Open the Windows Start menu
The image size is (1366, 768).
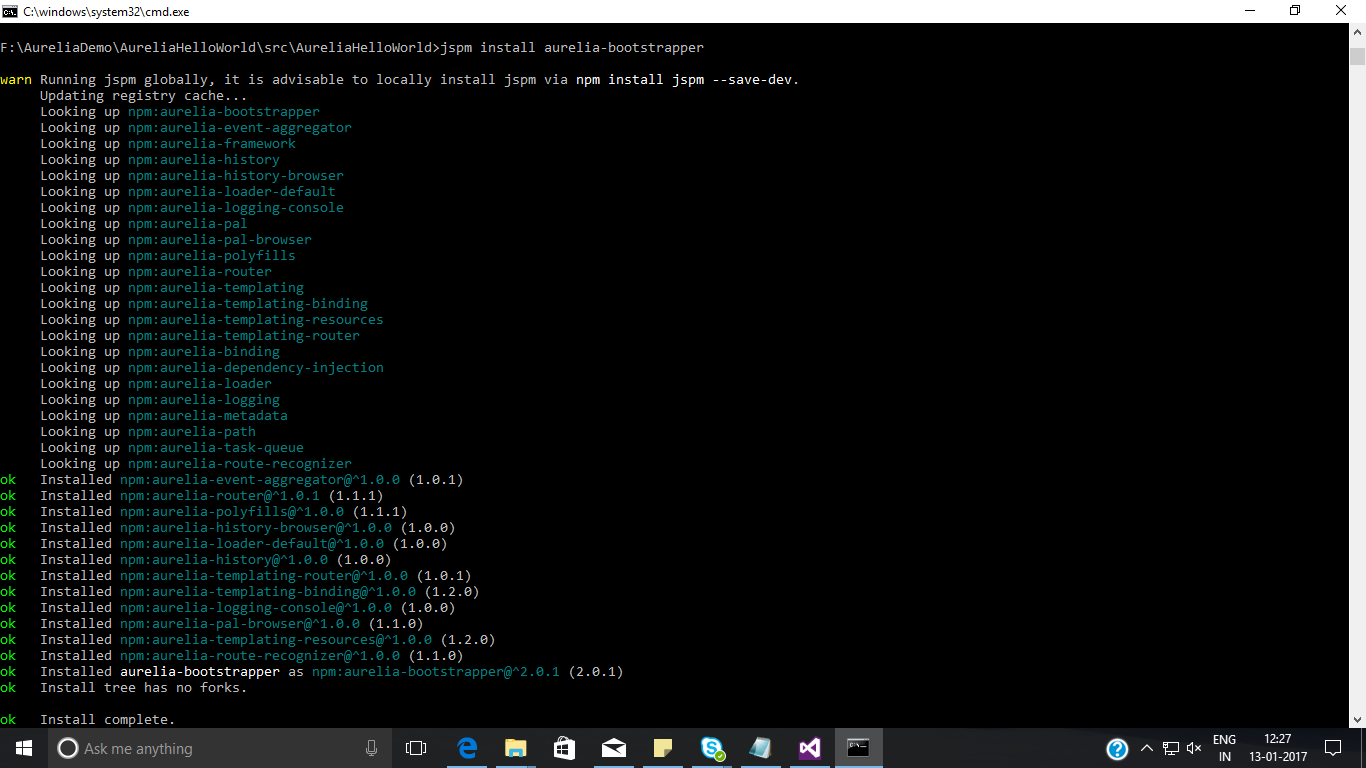(24, 748)
